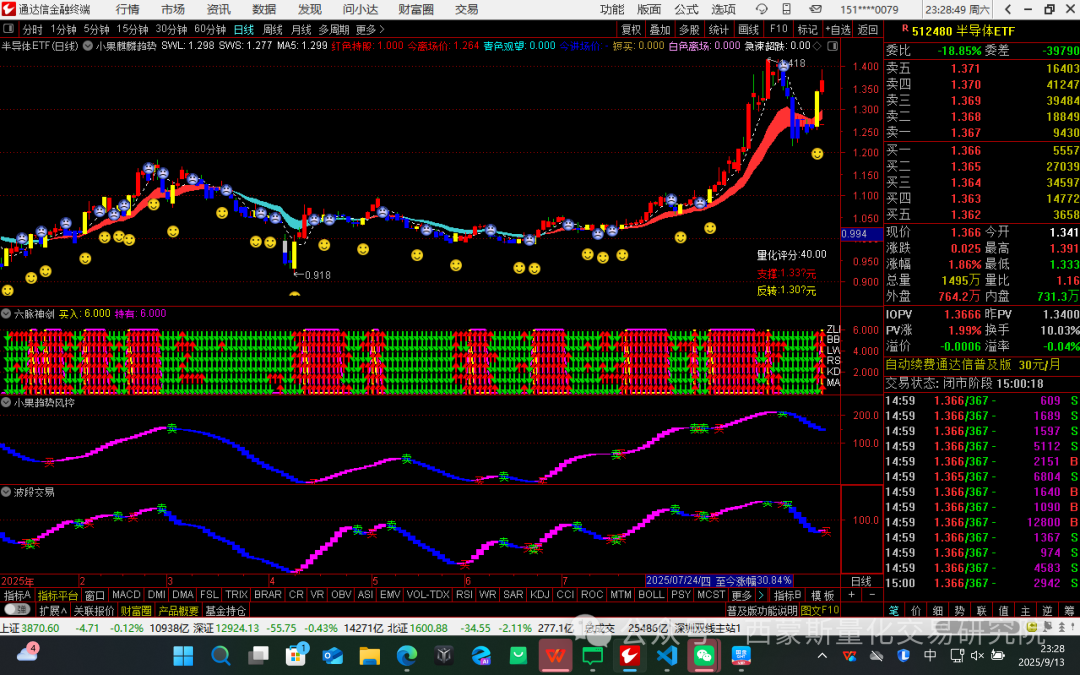Image resolution: width=1080 pixels, height=675 pixels.
Task: Click system clock 23:28 on taskbar
Action: [1052, 648]
